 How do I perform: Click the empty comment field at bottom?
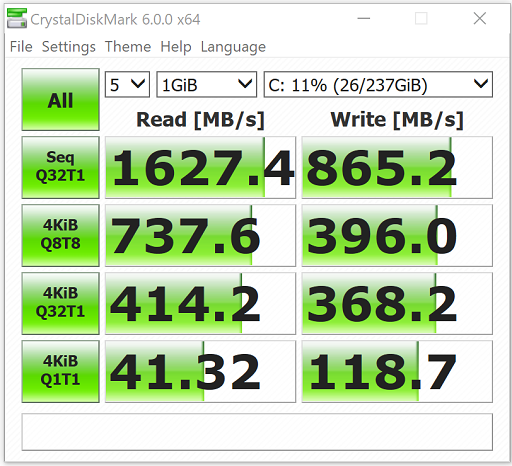point(257,432)
